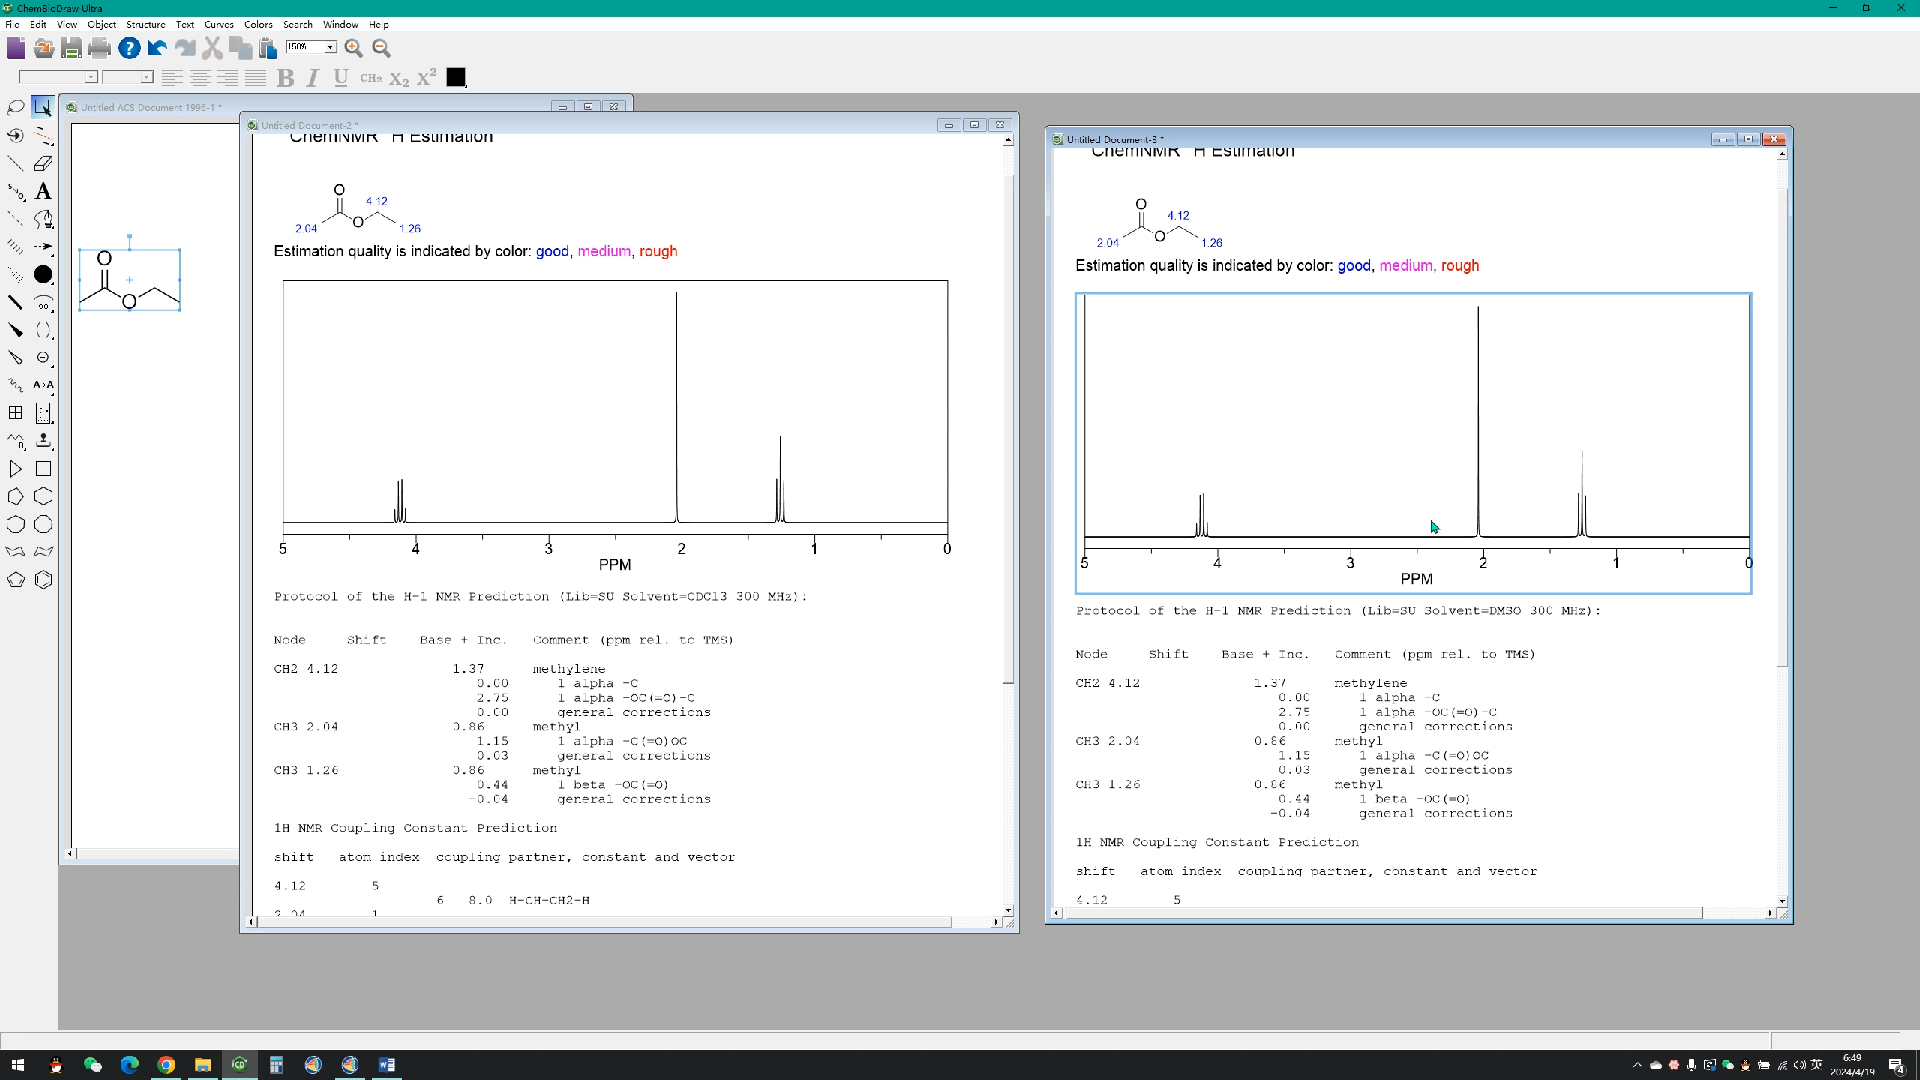Image resolution: width=1920 pixels, height=1080 pixels.
Task: Save the document with the floppy icon
Action: (x=71, y=48)
